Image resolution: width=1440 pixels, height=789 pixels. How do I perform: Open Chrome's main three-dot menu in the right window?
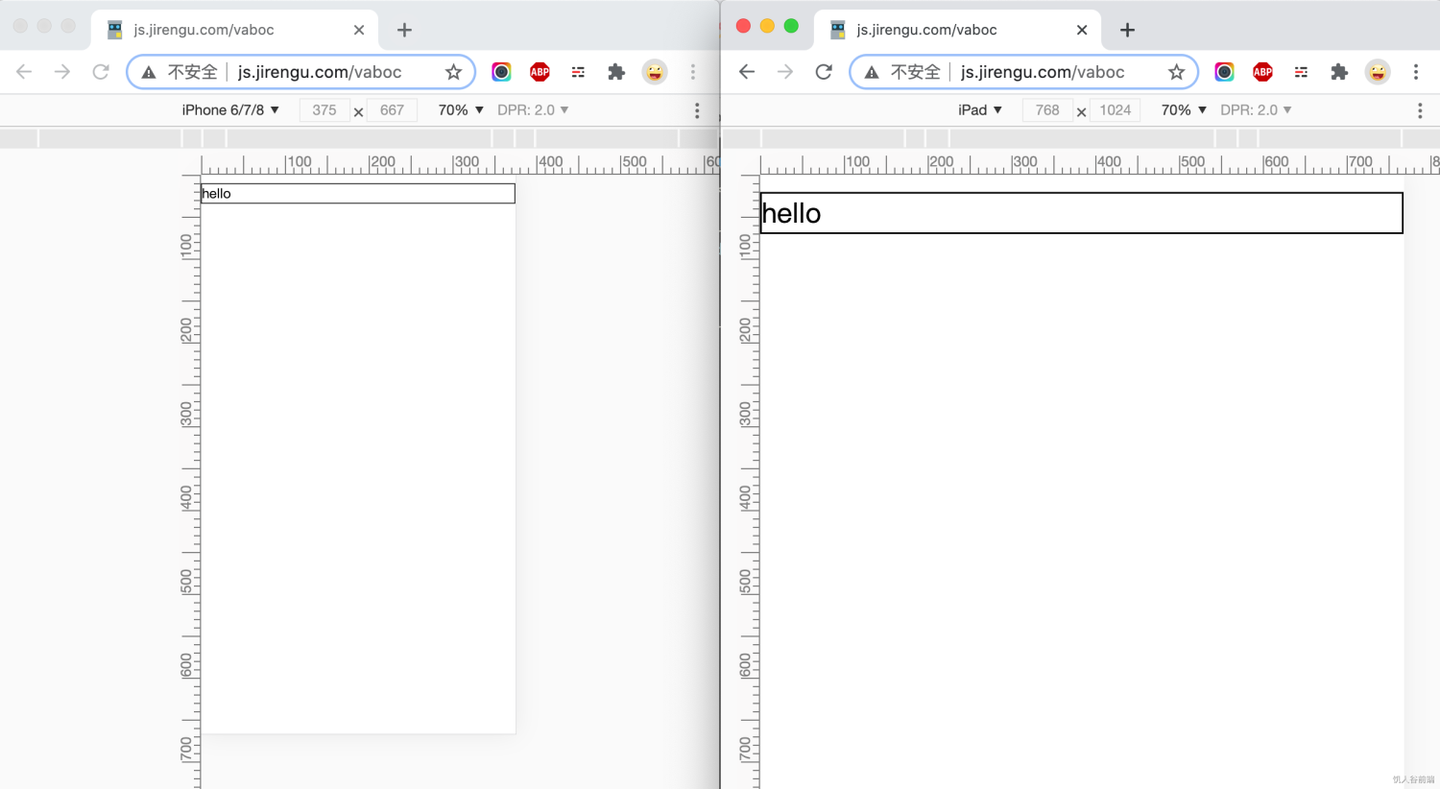pyautogui.click(x=1417, y=71)
